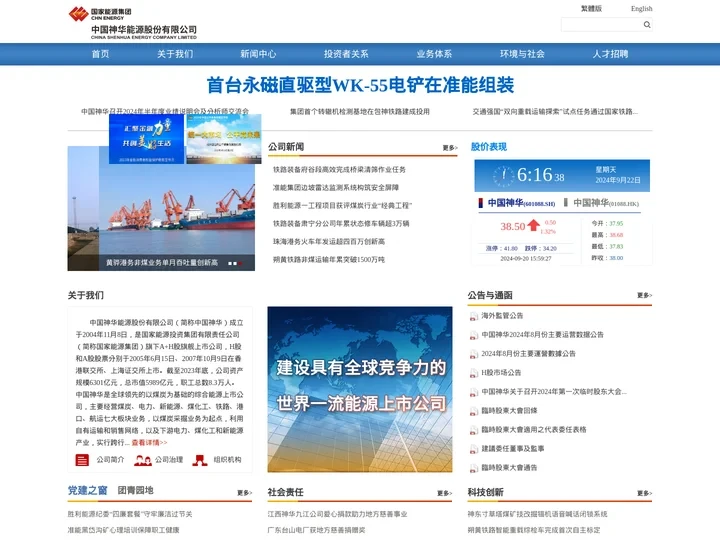Click PDF icon beside 海外監管公告
720x540 pixels.
pos(473,316)
